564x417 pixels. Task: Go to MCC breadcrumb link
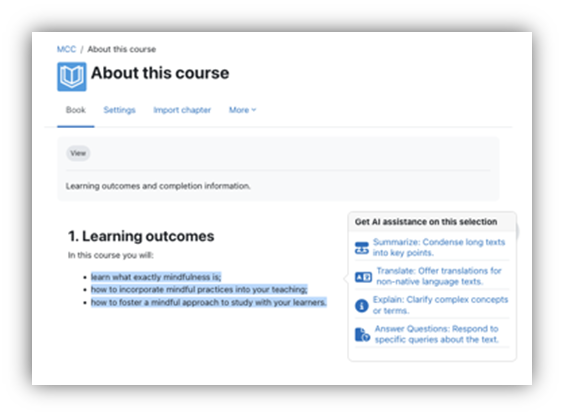[x=67, y=49]
